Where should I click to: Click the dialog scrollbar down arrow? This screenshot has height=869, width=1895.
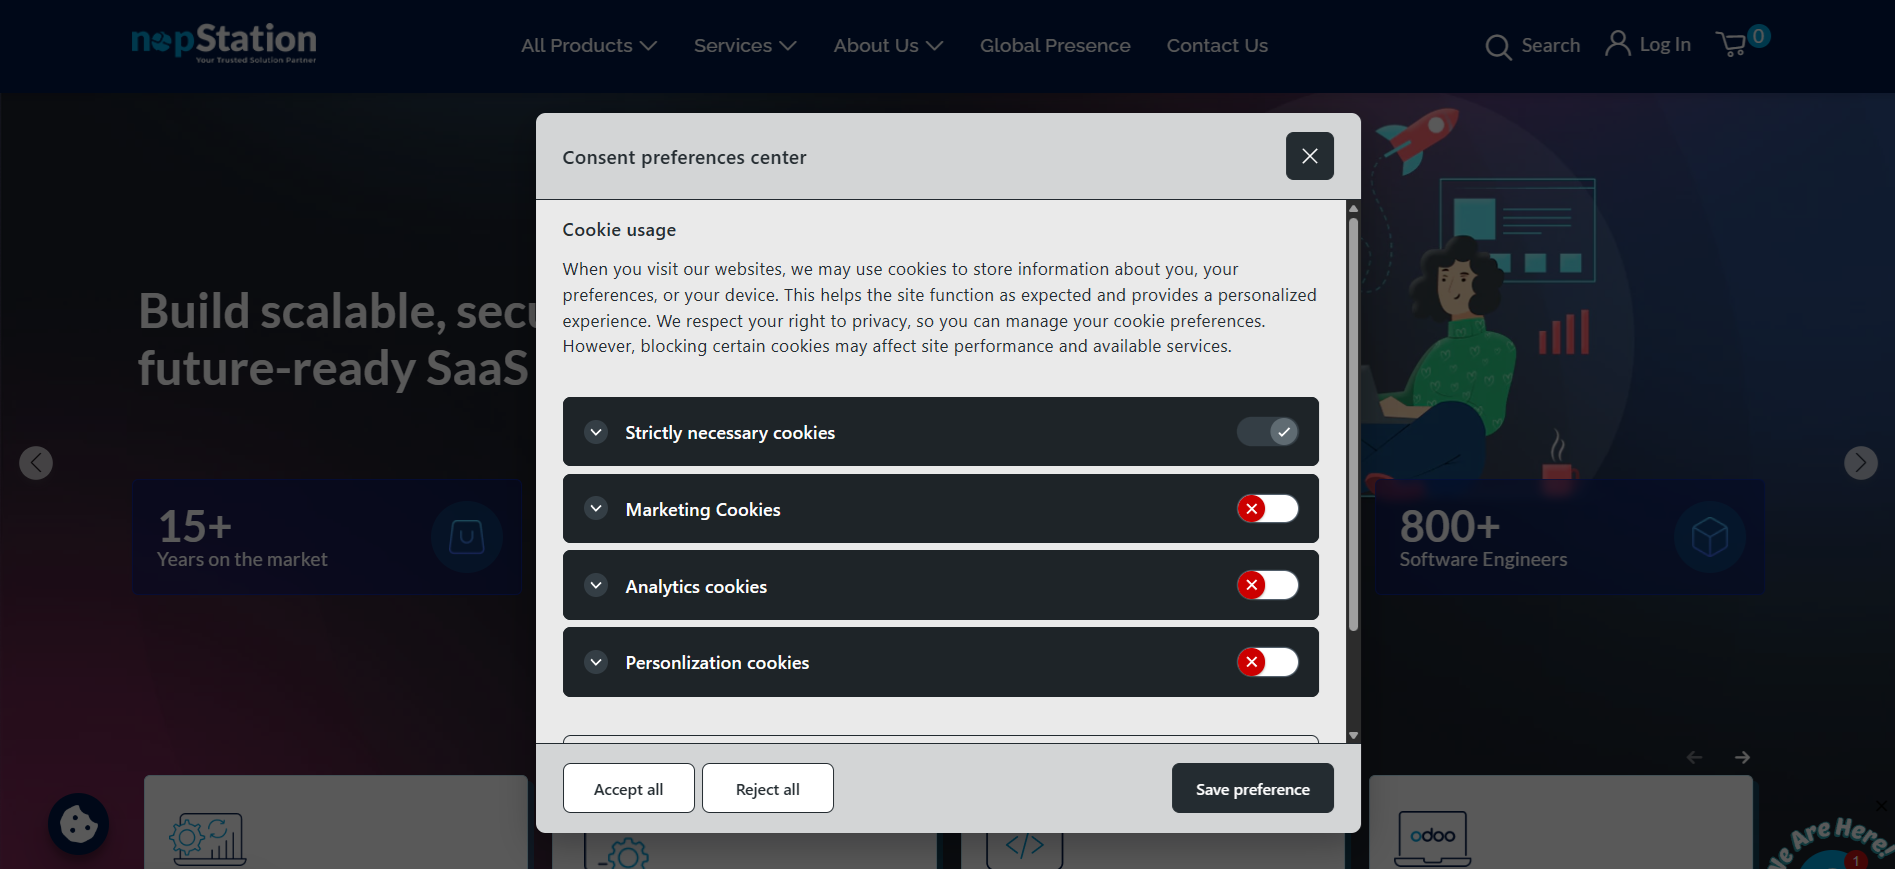1353,735
